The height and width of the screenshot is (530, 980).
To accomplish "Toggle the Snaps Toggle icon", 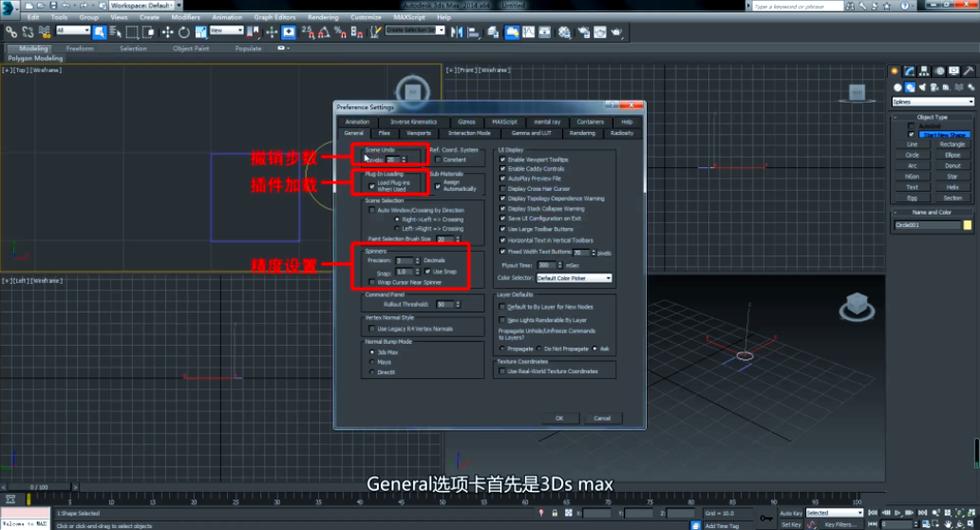I will (308, 32).
